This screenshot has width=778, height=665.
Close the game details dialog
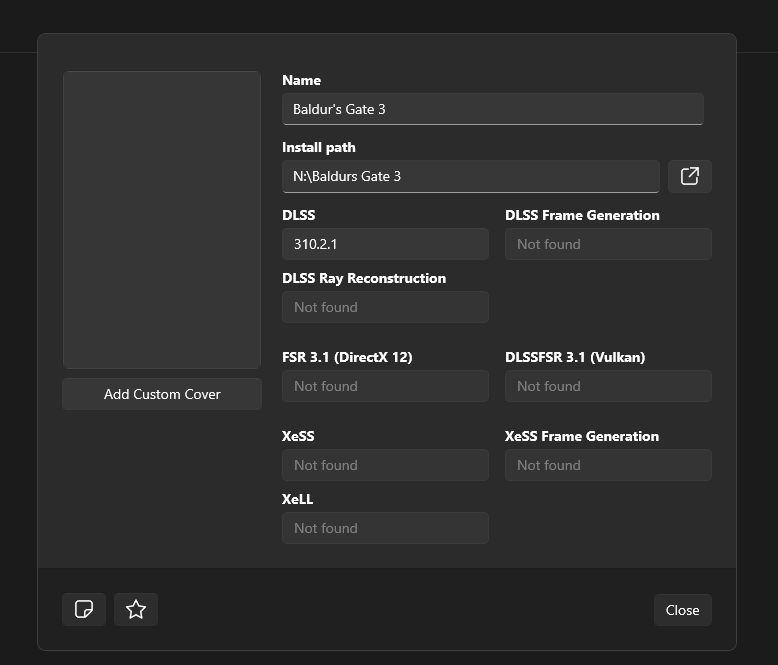point(682,610)
